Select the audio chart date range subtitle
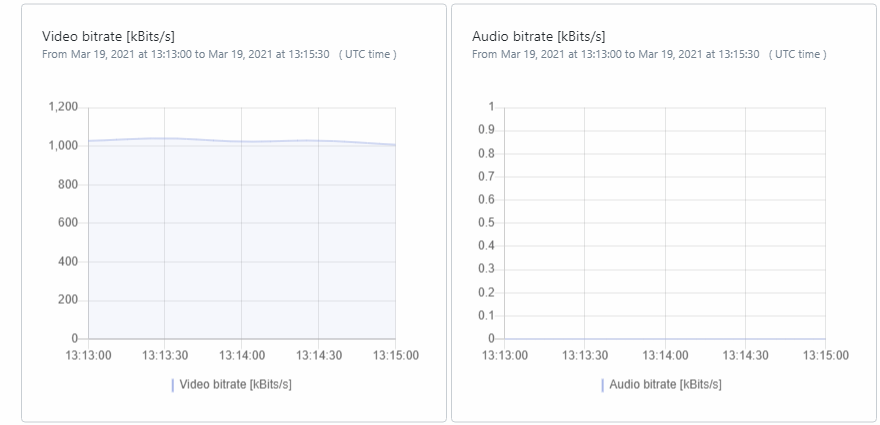Screen dimensions: 880x425 pyautogui.click(x=649, y=54)
